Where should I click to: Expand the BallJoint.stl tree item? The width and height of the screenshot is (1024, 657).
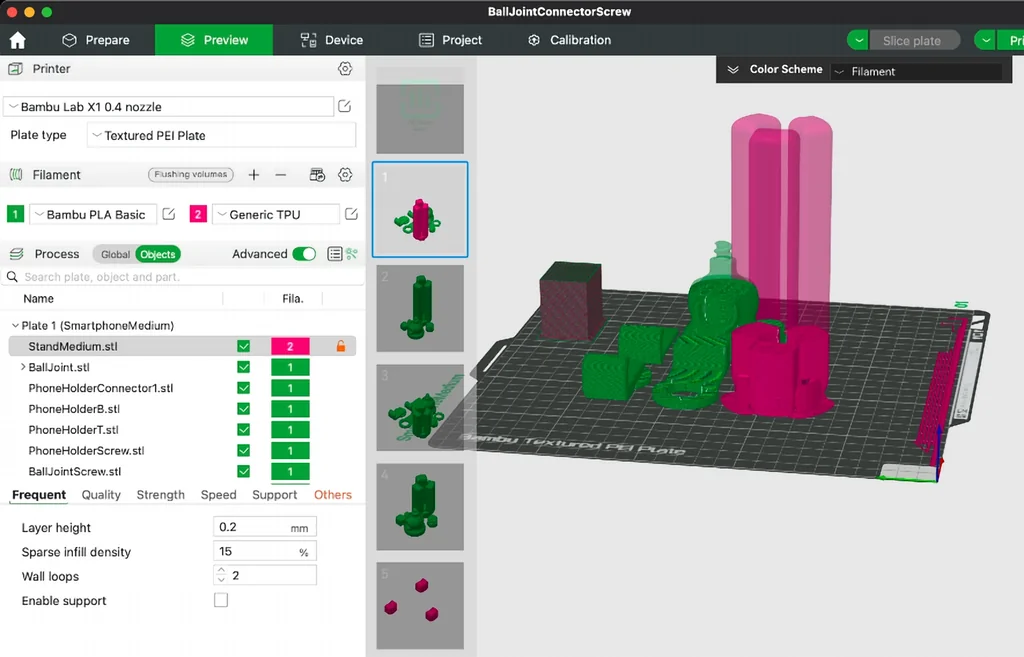(x=23, y=367)
